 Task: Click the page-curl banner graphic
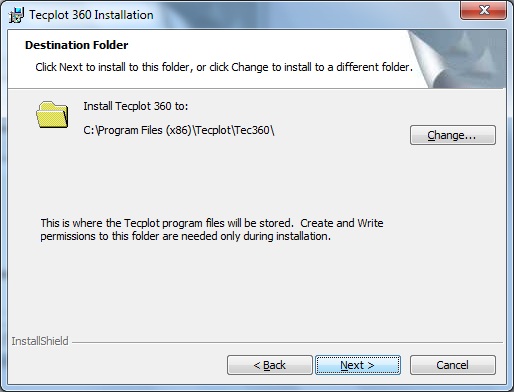tap(457, 59)
